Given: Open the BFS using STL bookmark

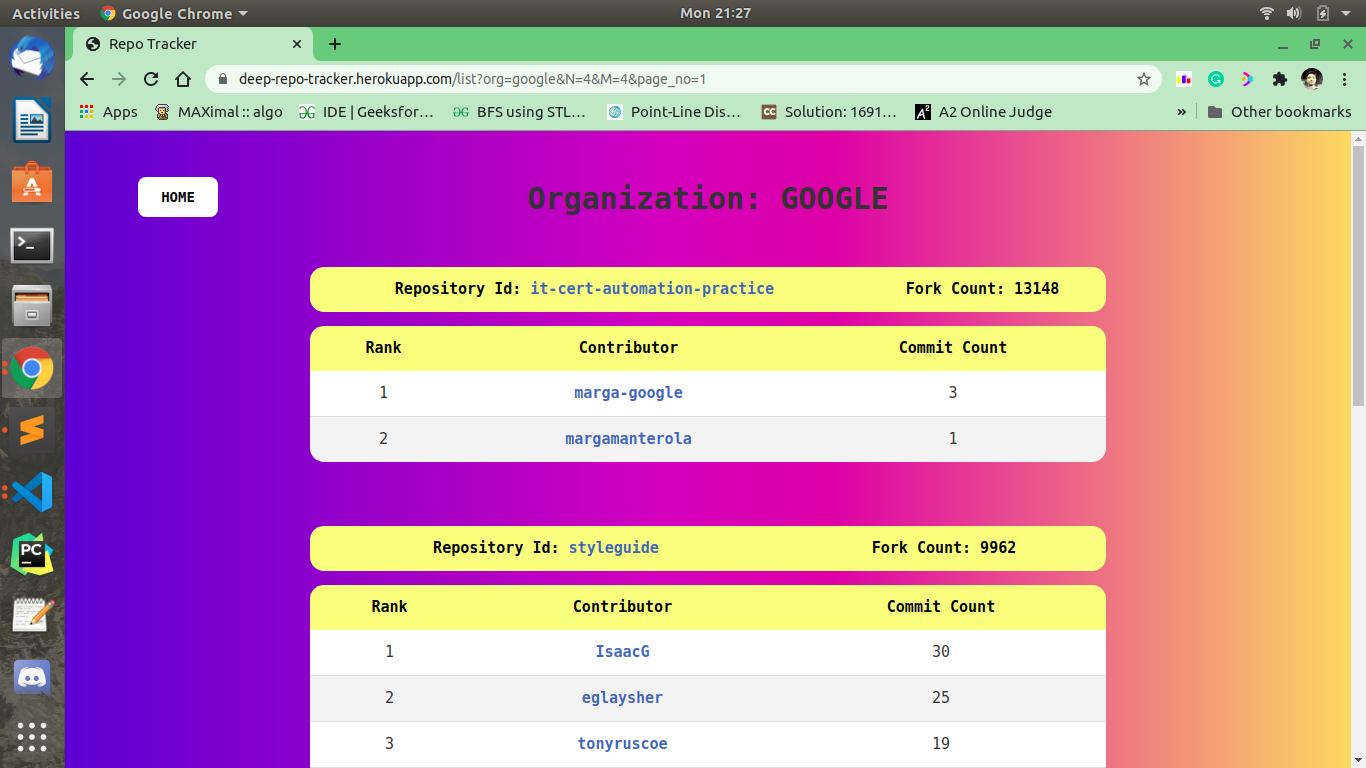Looking at the screenshot, I should click(x=520, y=112).
